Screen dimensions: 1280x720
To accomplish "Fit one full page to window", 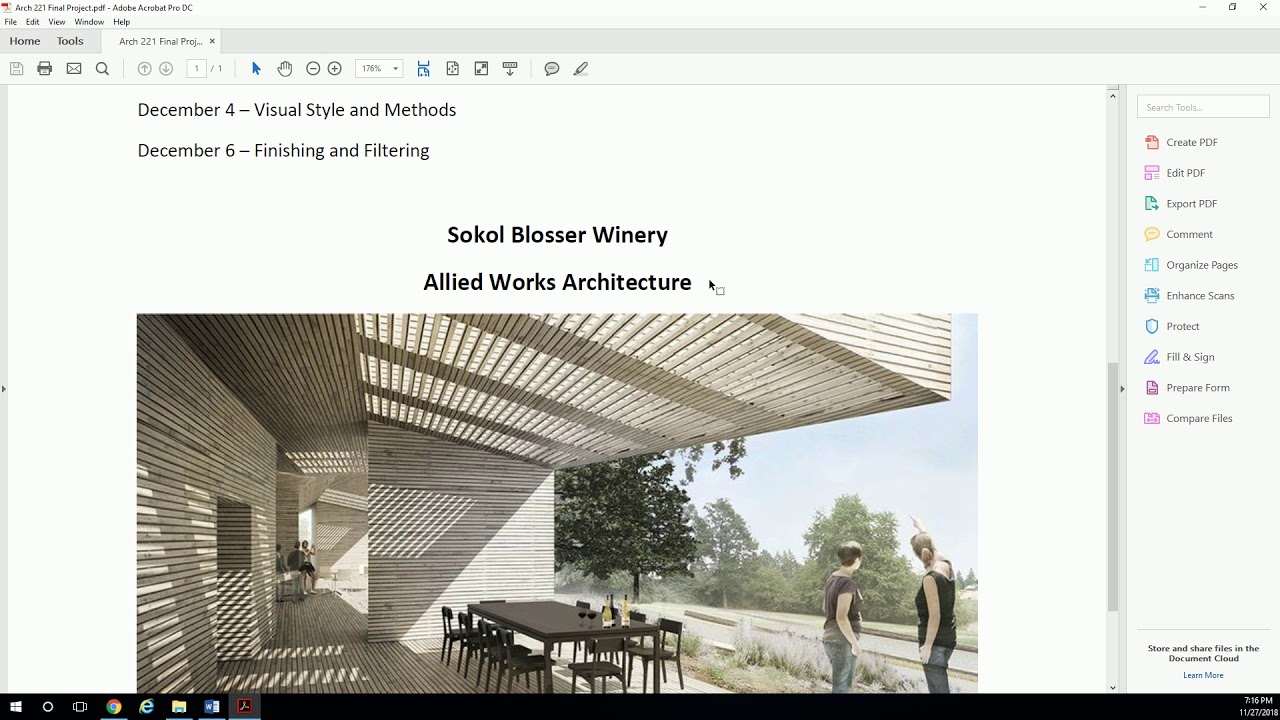I will tap(453, 69).
